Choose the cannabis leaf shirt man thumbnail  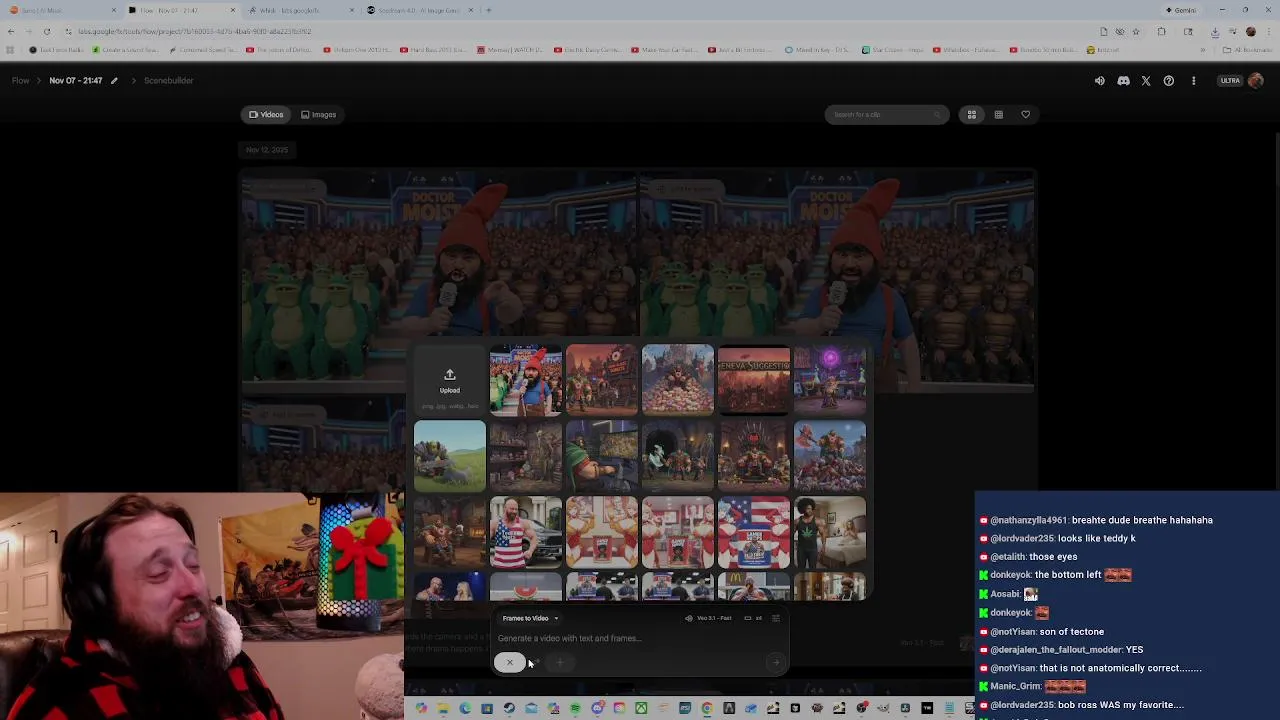click(x=830, y=532)
